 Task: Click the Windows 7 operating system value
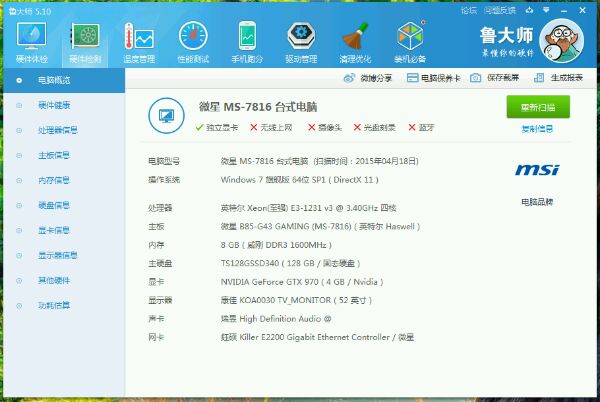[x=300, y=180]
